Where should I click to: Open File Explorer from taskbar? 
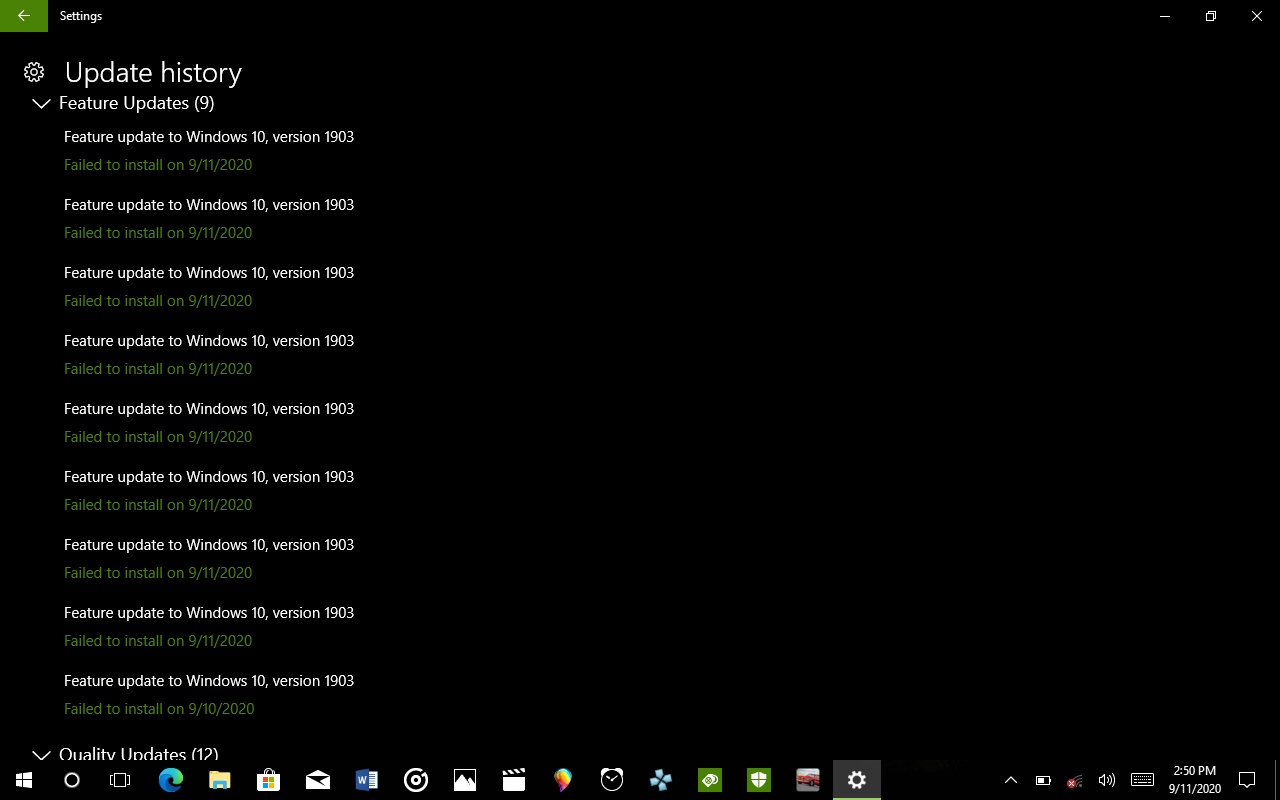(x=220, y=780)
